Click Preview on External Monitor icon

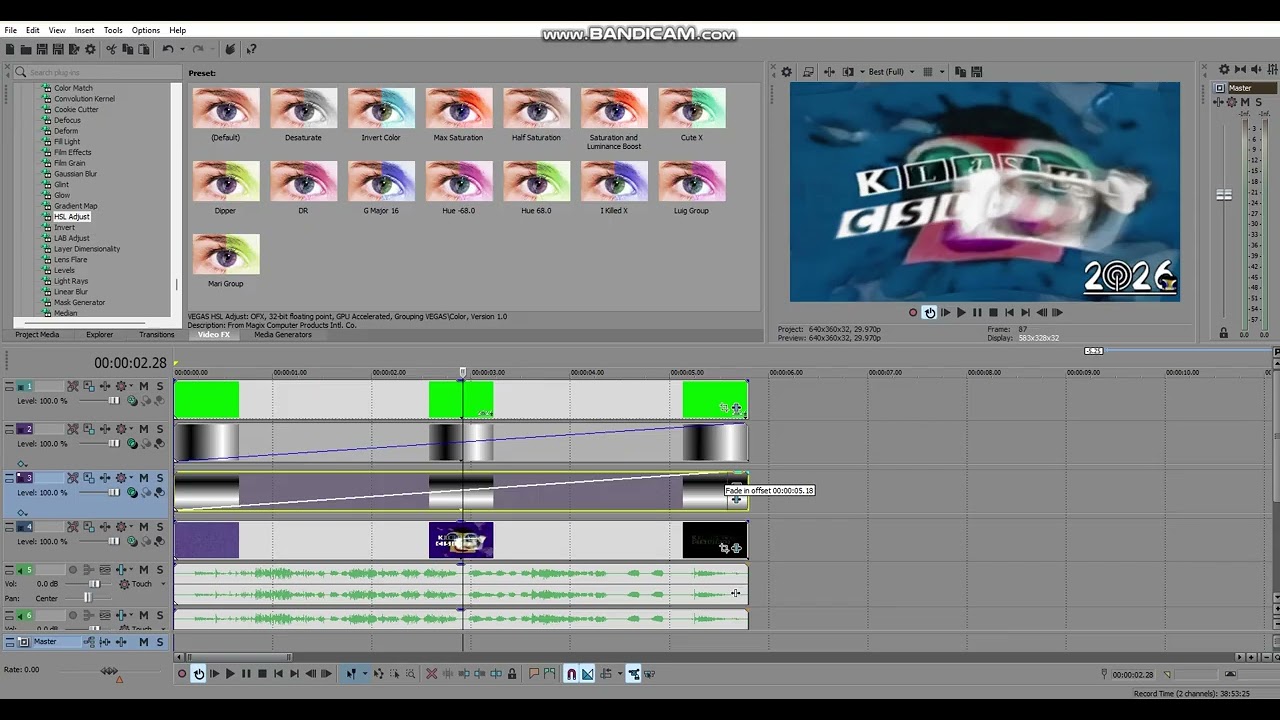click(x=808, y=72)
